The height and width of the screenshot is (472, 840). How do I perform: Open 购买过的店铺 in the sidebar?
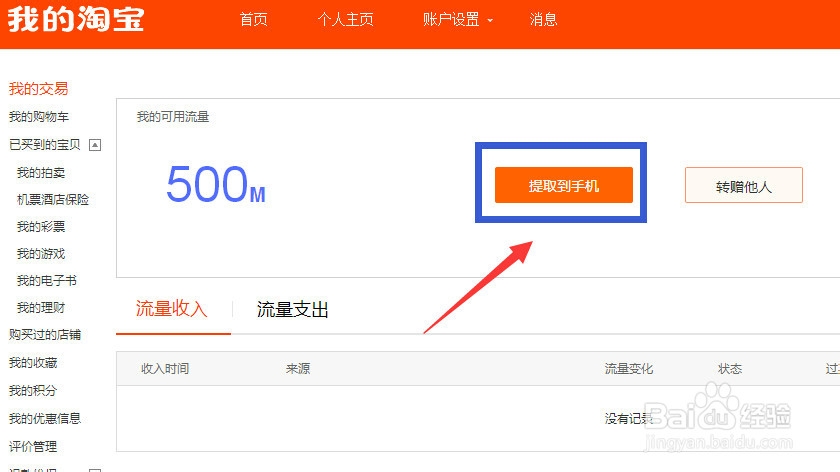[44, 335]
